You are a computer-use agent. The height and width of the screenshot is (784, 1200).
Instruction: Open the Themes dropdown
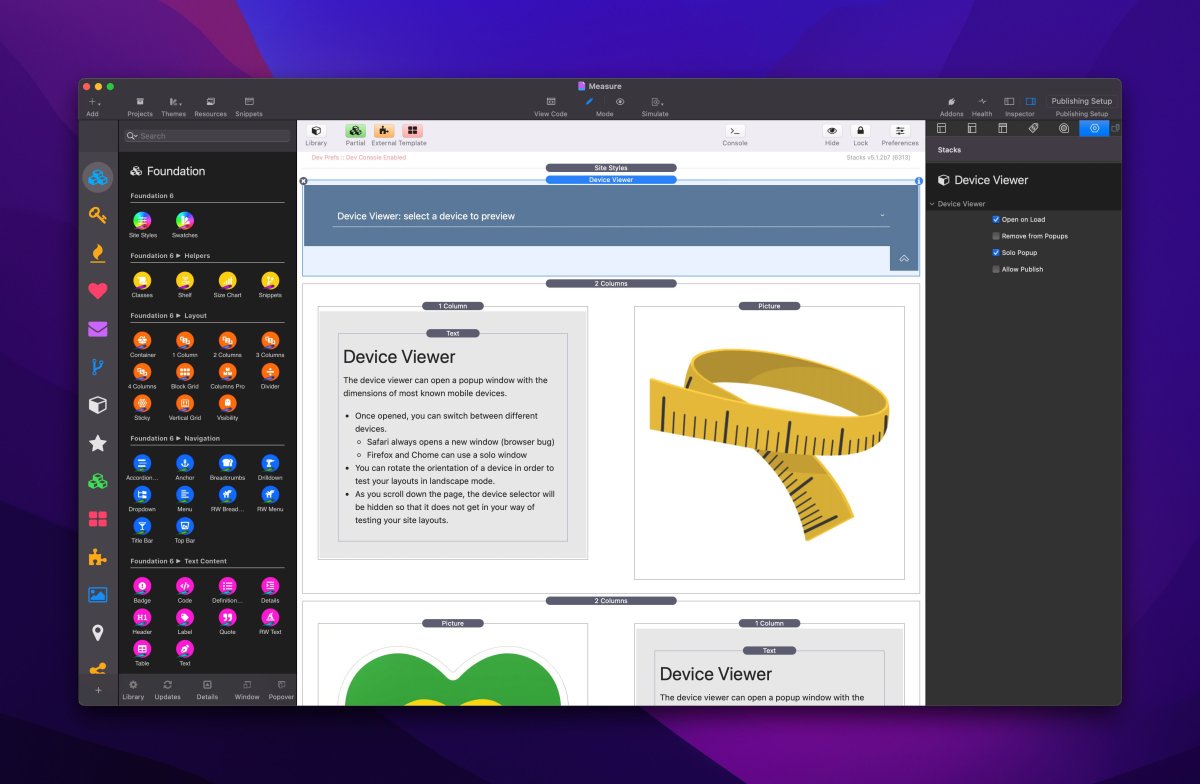tap(174, 102)
